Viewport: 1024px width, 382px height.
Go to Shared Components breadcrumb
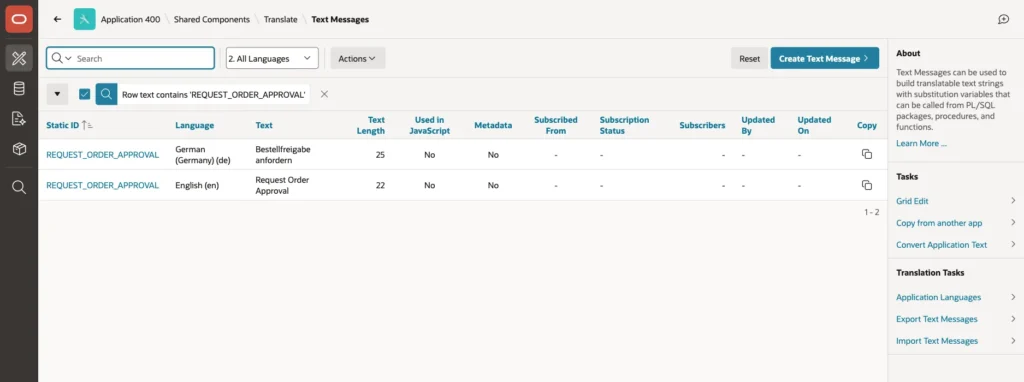(212, 20)
